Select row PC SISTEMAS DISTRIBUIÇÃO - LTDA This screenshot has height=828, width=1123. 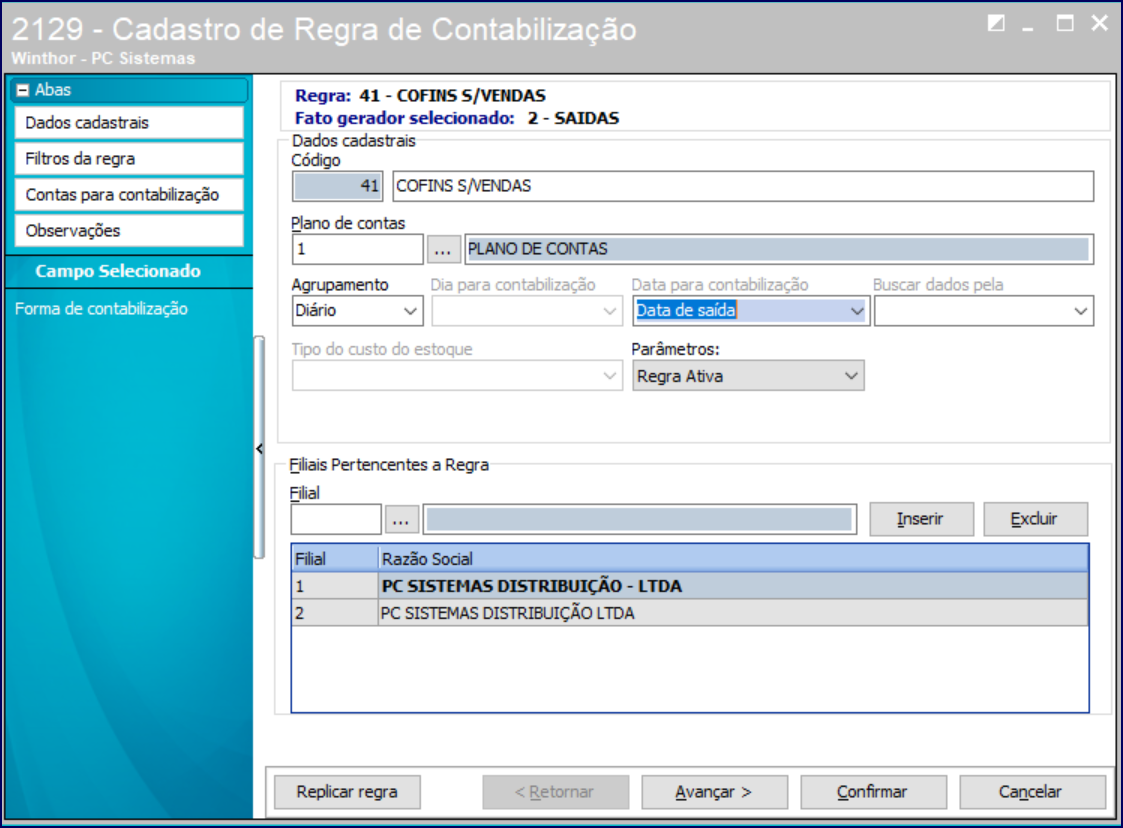tap(690, 586)
